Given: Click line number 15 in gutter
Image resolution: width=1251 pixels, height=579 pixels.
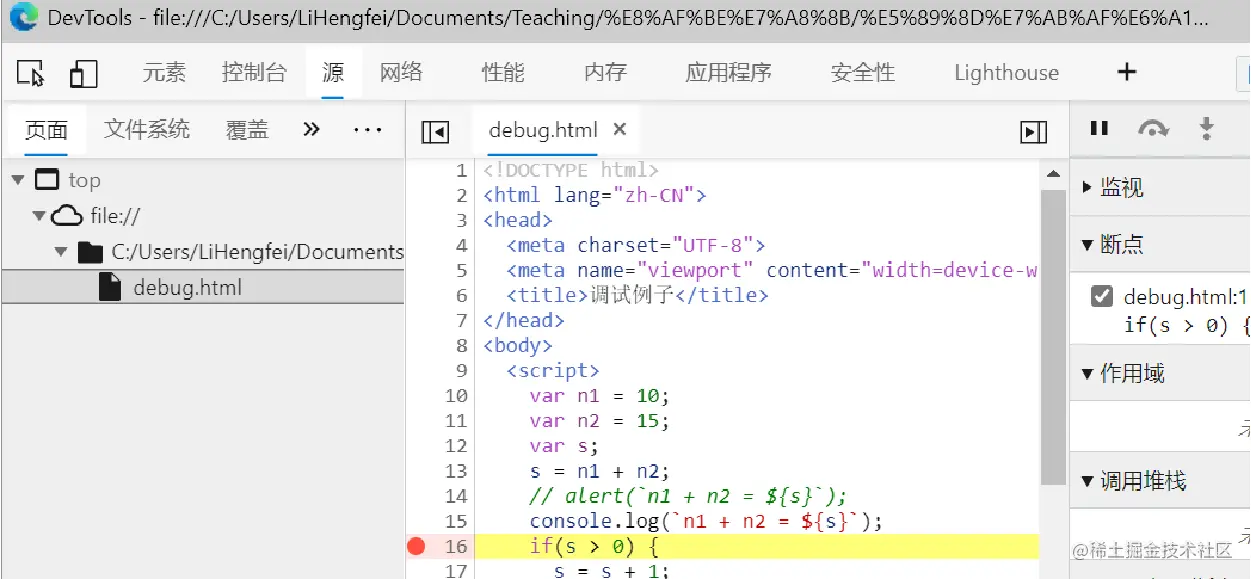Looking at the screenshot, I should click(455, 521).
